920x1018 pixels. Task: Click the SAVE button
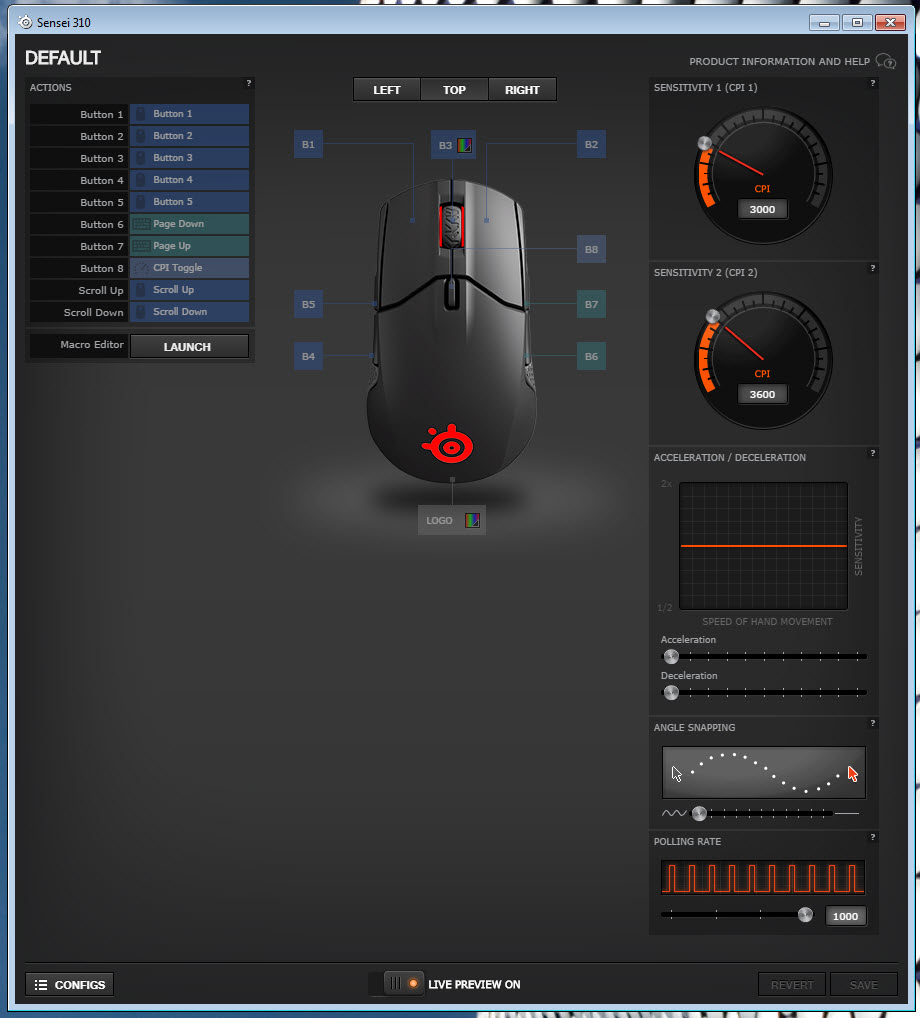864,985
